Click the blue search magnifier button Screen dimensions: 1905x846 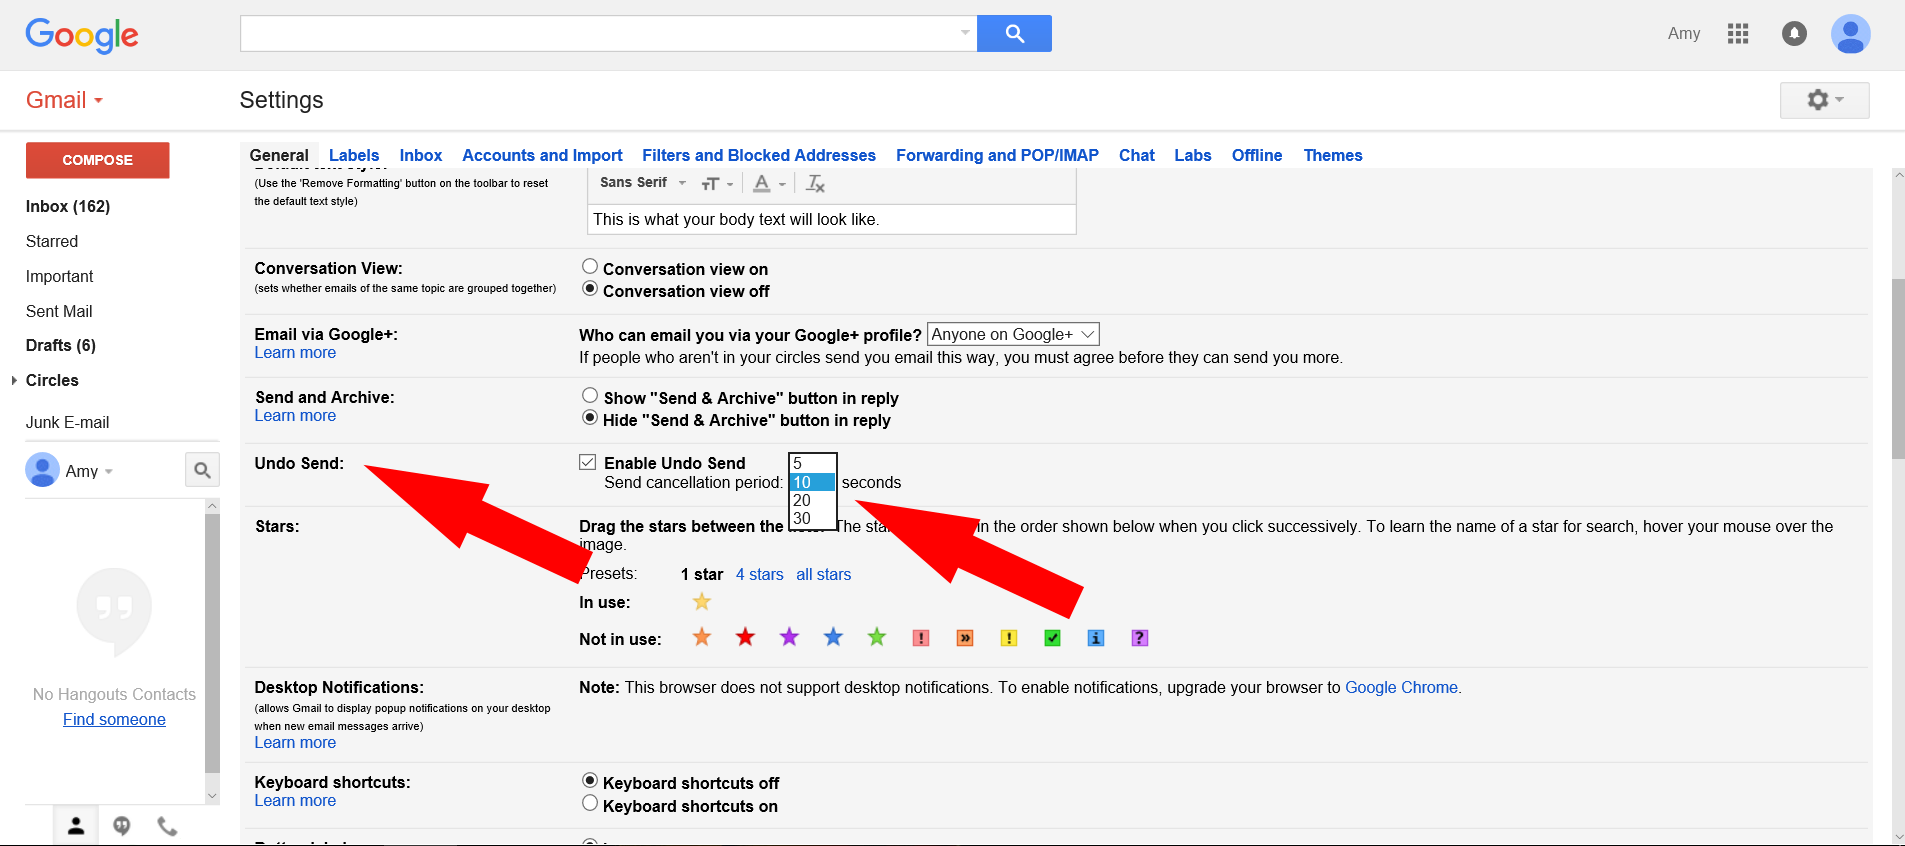[x=1014, y=33]
